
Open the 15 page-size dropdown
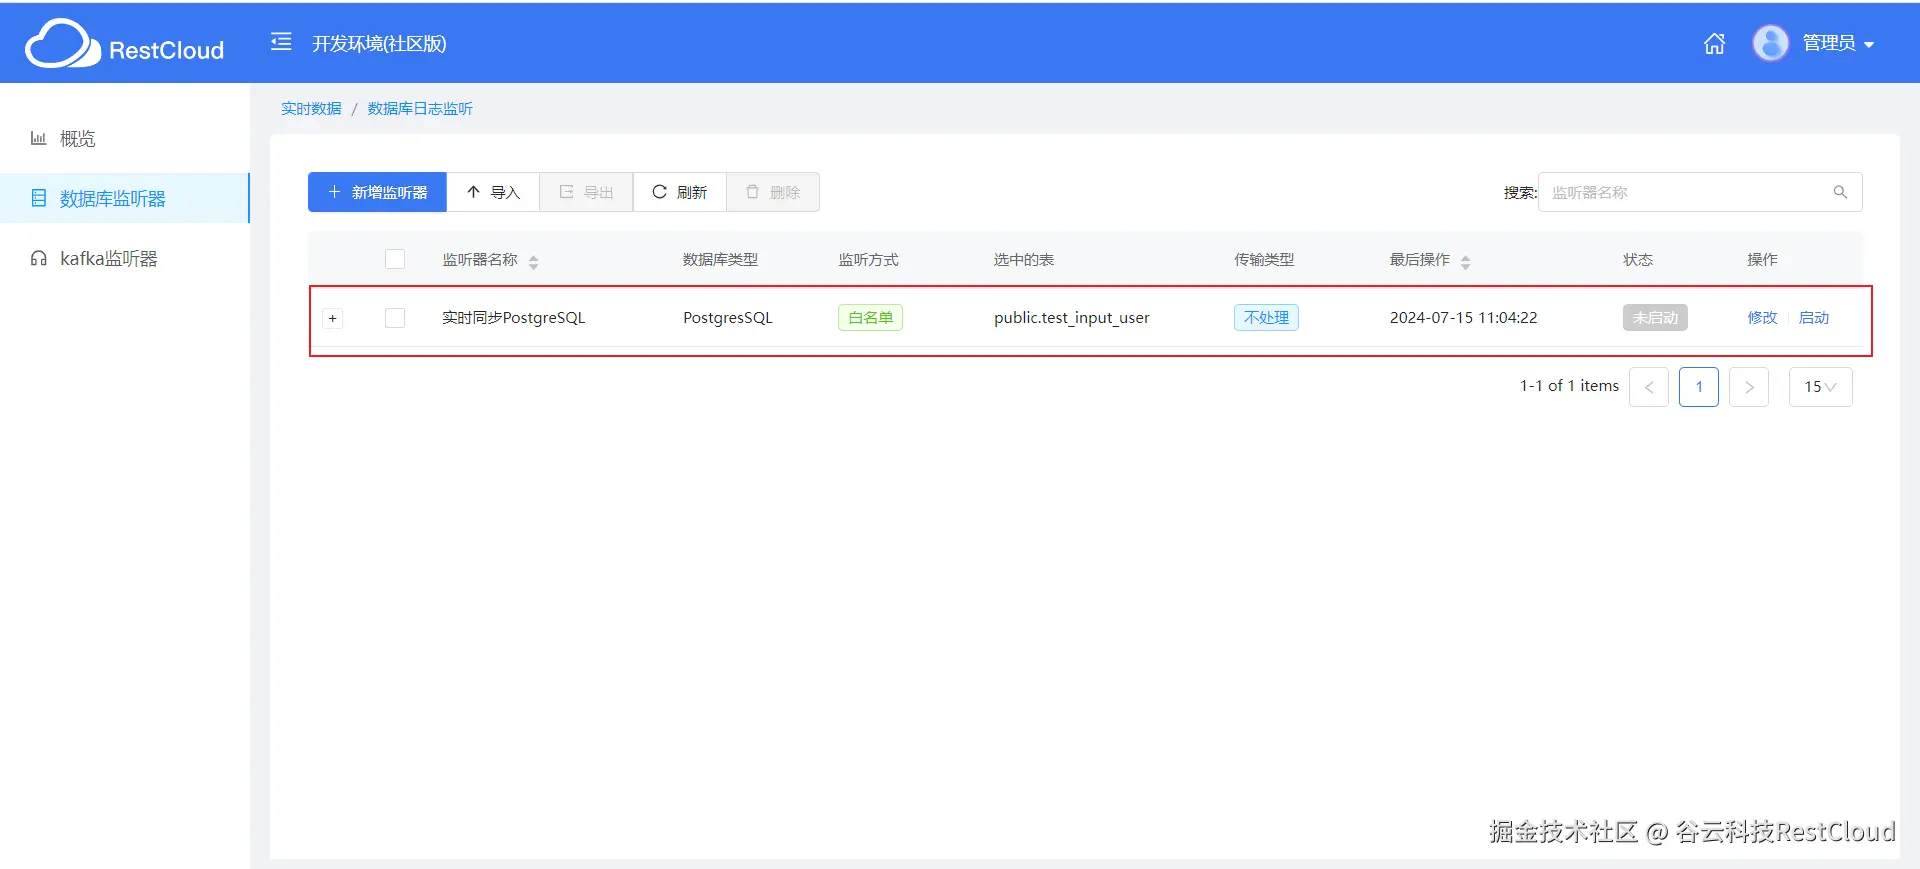coord(1820,387)
